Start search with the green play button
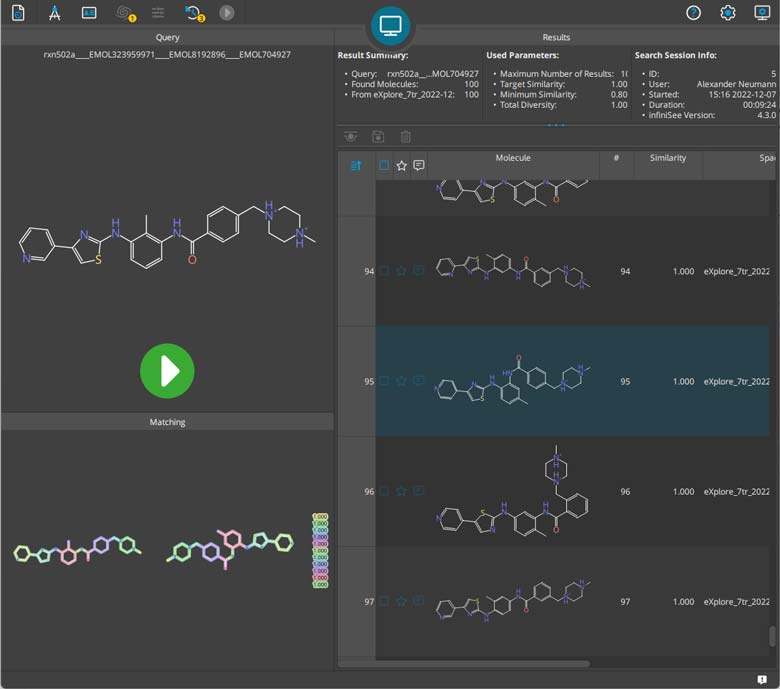Image resolution: width=780 pixels, height=689 pixels. click(x=167, y=371)
